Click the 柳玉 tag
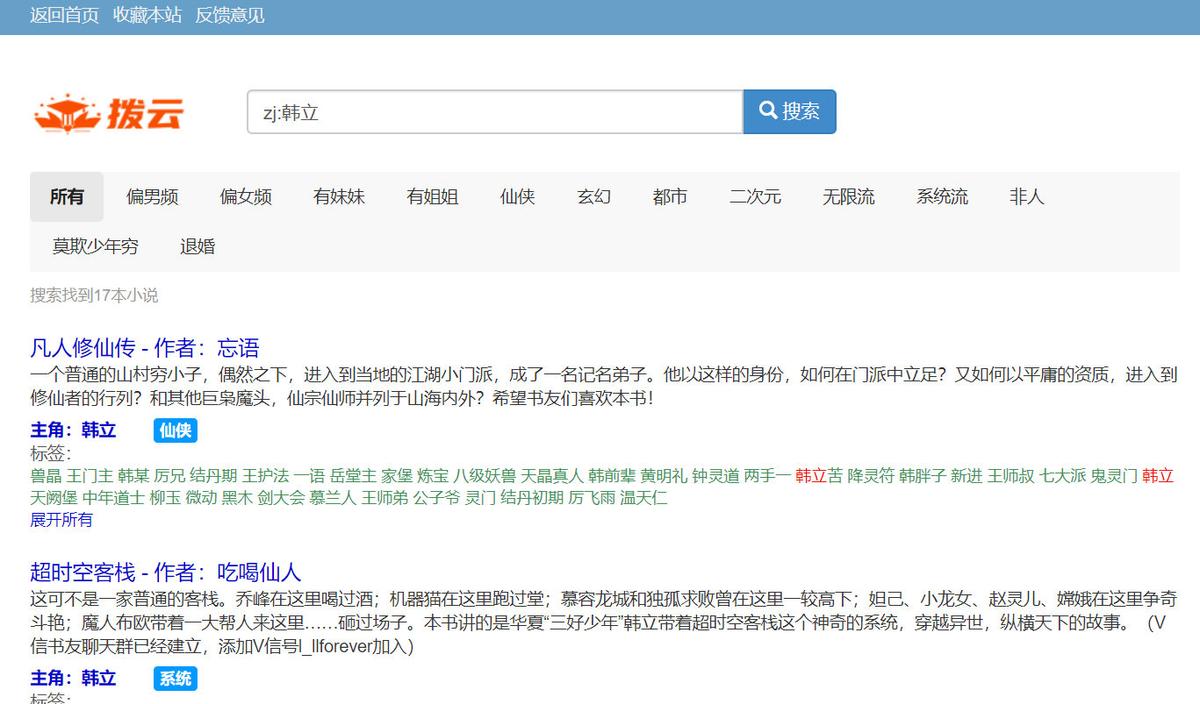Viewport: 1200px width, 704px height. pos(166,497)
